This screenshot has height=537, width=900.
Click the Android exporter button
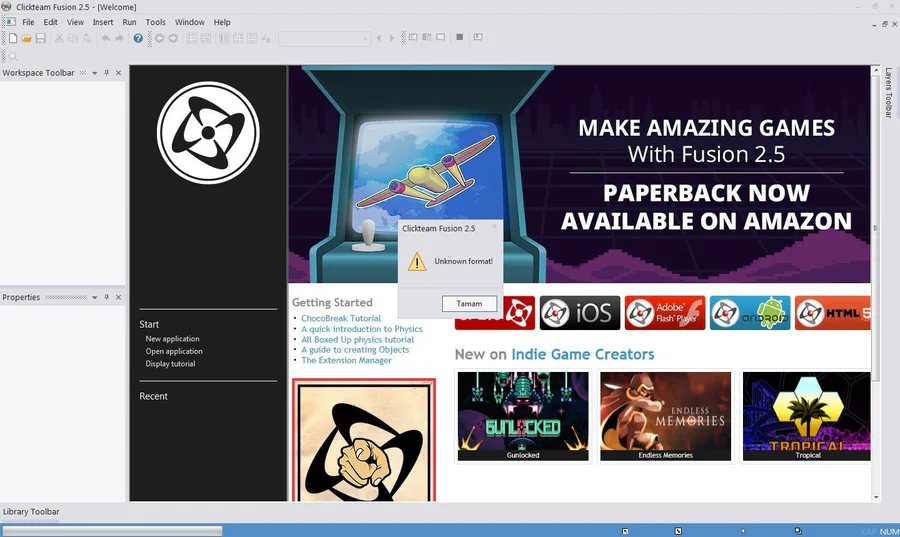[750, 313]
